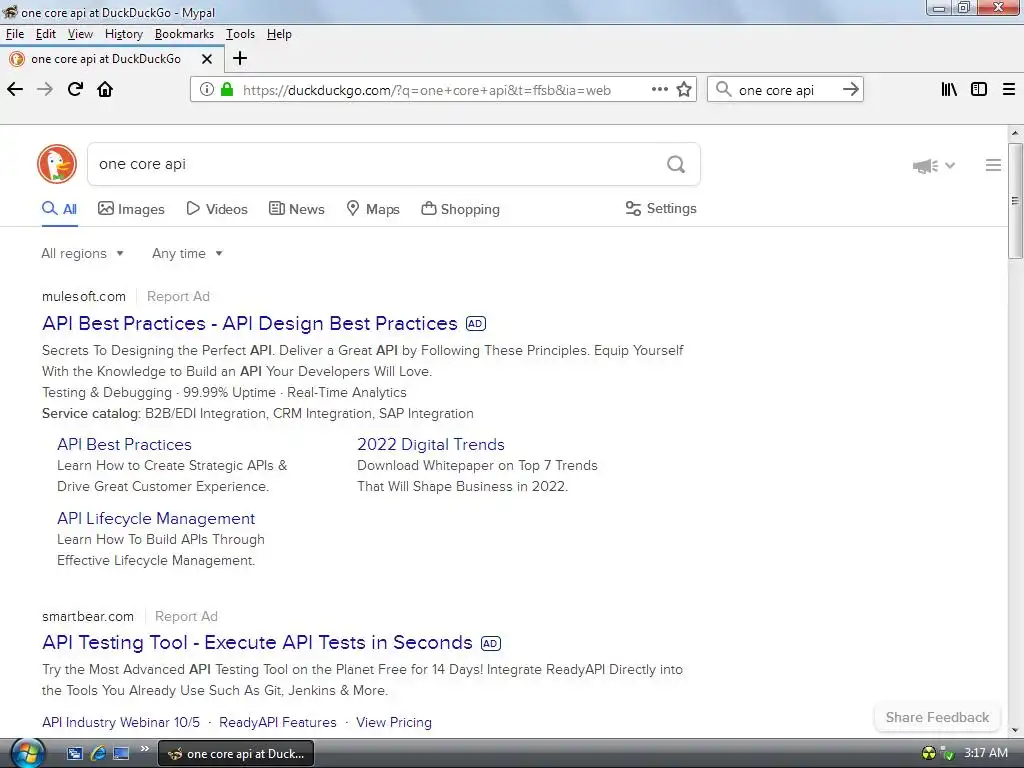Image resolution: width=1024 pixels, height=768 pixels.
Task: Open the Help menu
Action: click(279, 34)
